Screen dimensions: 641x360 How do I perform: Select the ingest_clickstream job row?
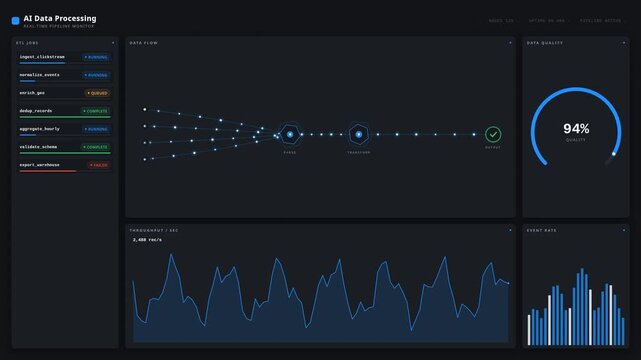click(x=65, y=58)
